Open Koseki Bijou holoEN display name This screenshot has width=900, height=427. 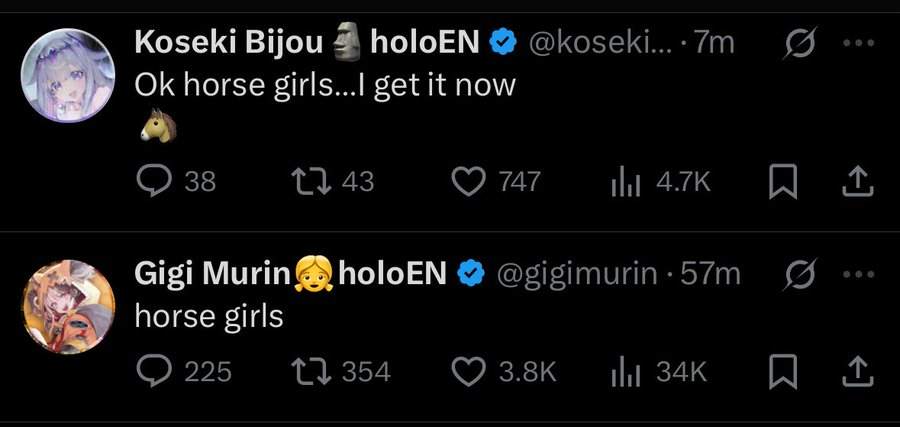pos(307,42)
